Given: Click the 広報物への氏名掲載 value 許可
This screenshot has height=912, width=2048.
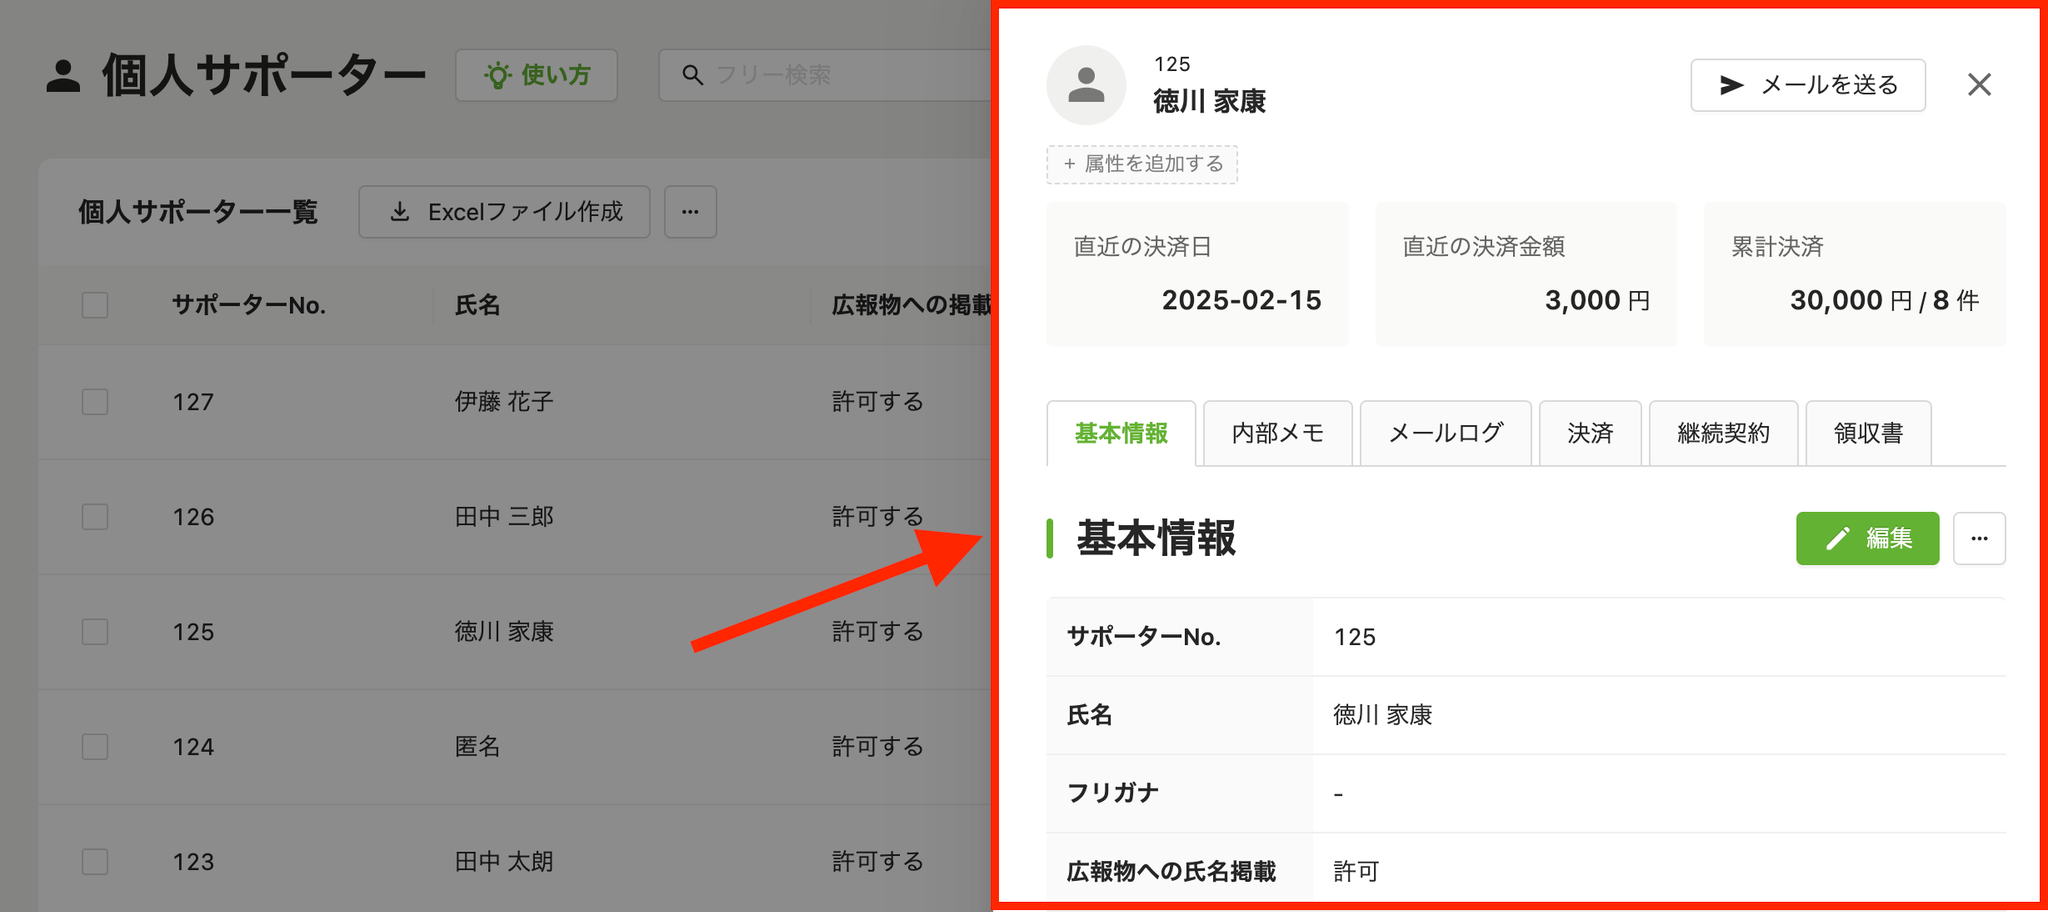Looking at the screenshot, I should click(1356, 872).
